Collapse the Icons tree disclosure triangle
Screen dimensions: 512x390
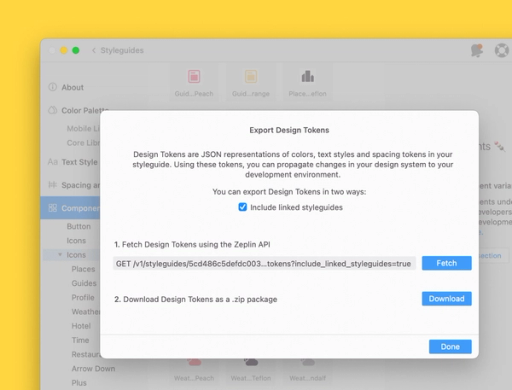click(60, 254)
